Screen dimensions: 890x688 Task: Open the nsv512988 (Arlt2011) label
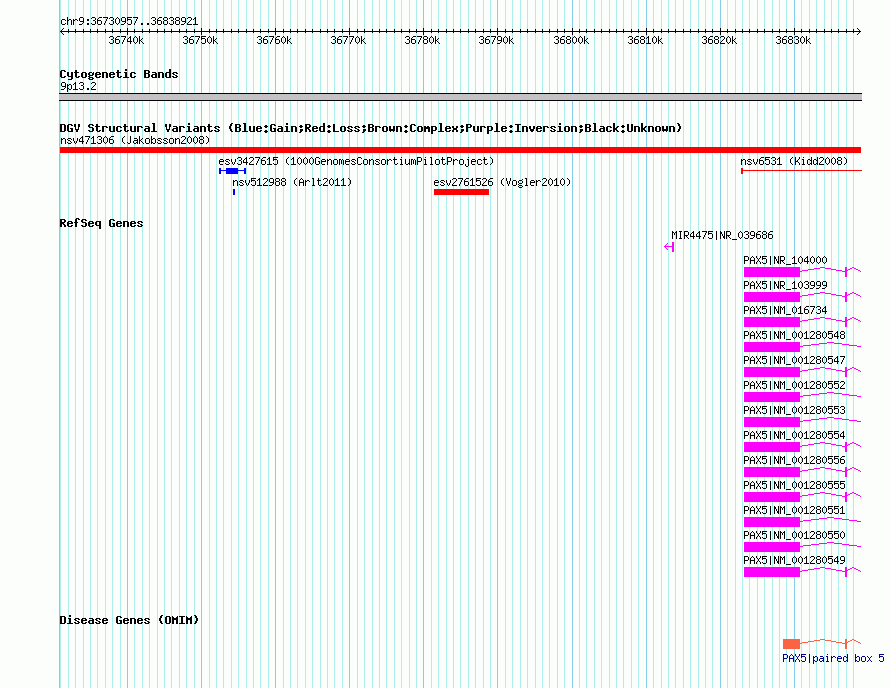click(x=292, y=182)
